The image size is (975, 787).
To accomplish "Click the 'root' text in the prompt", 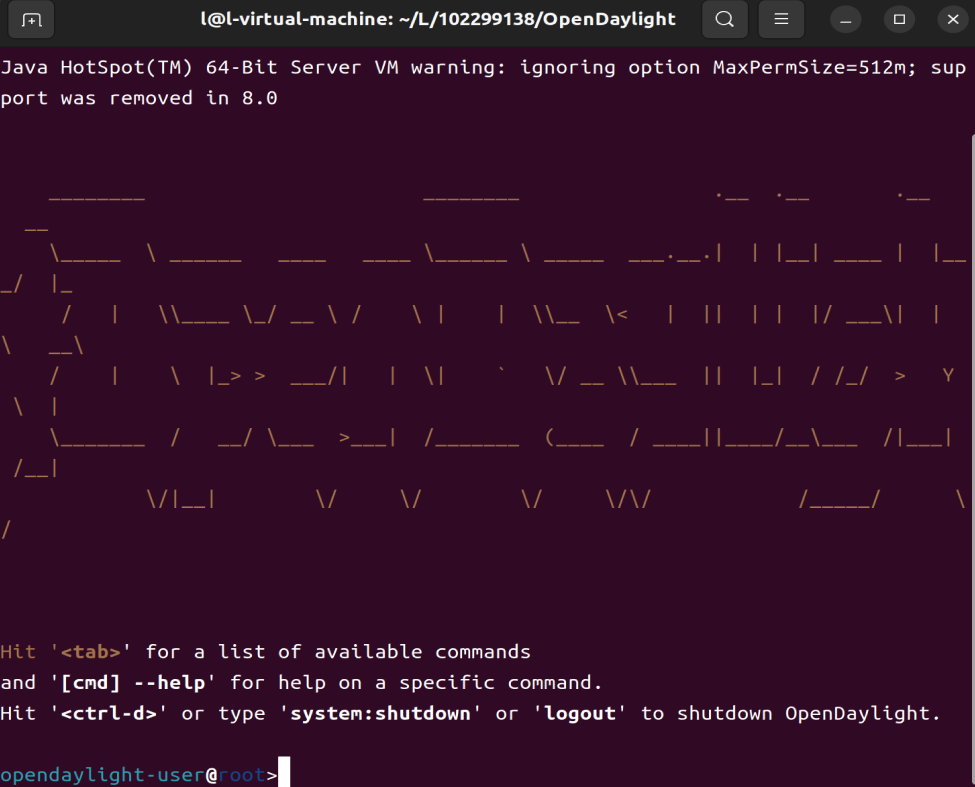I will coord(242,775).
